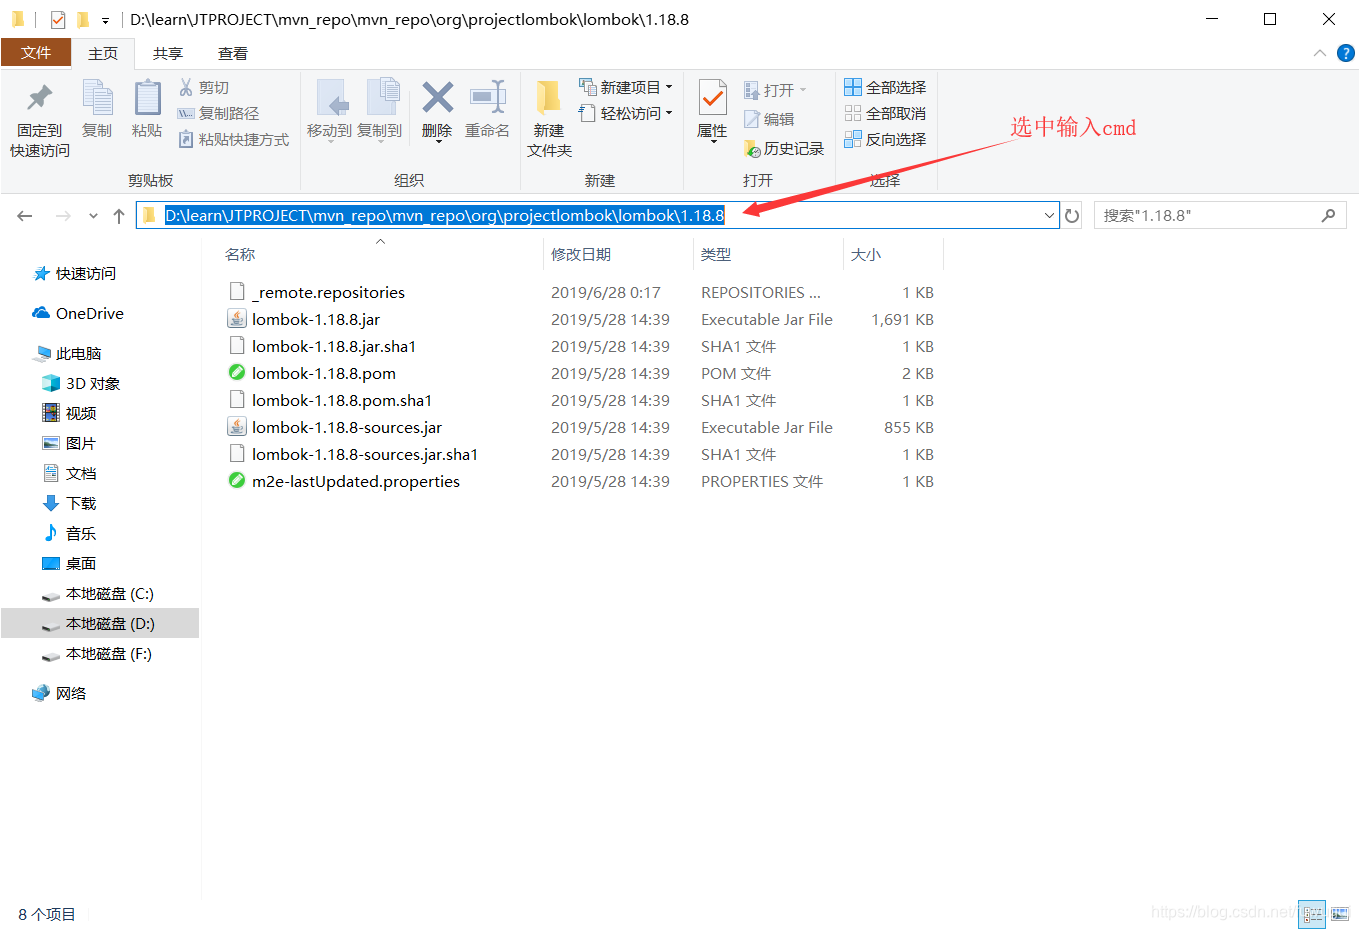
Task: Select the Cut scissors option
Action: 204,88
